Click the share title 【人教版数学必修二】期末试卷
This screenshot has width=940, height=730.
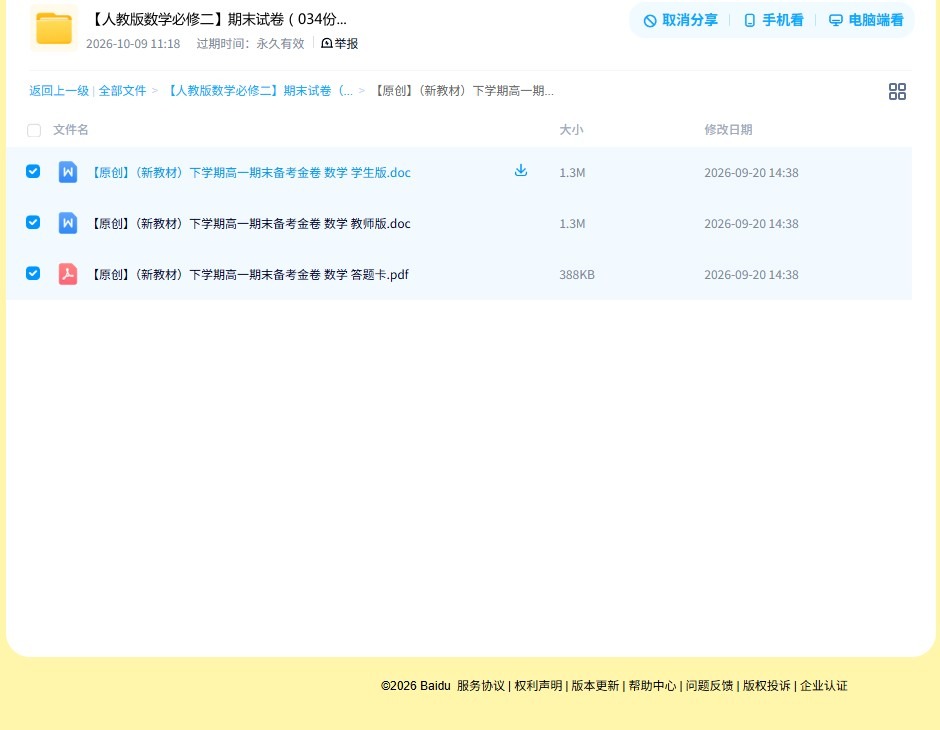(x=217, y=19)
